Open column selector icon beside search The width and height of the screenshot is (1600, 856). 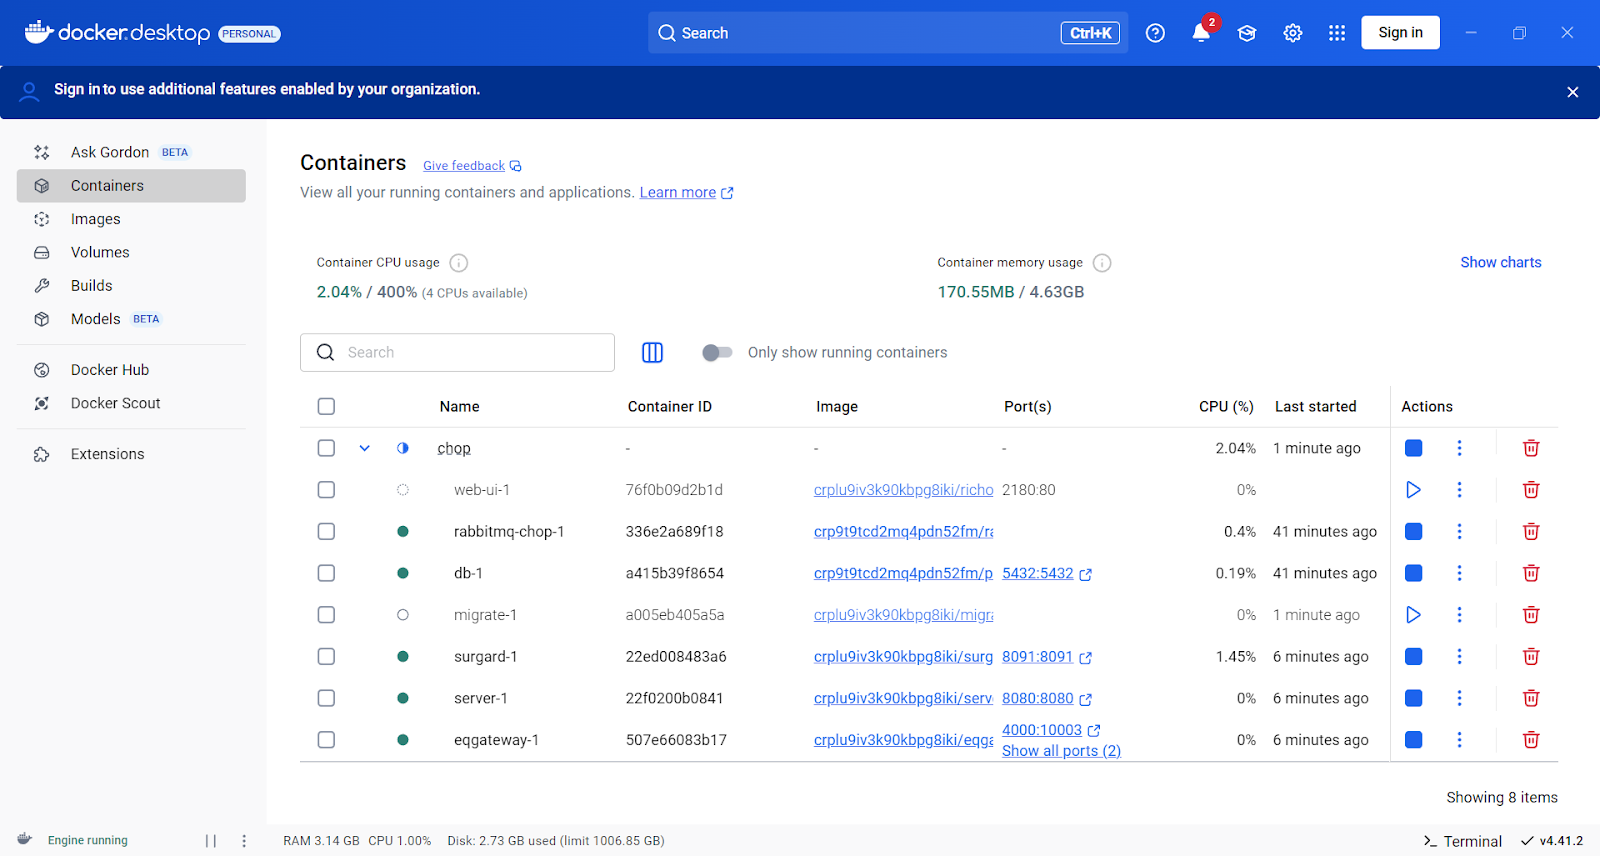coord(652,352)
